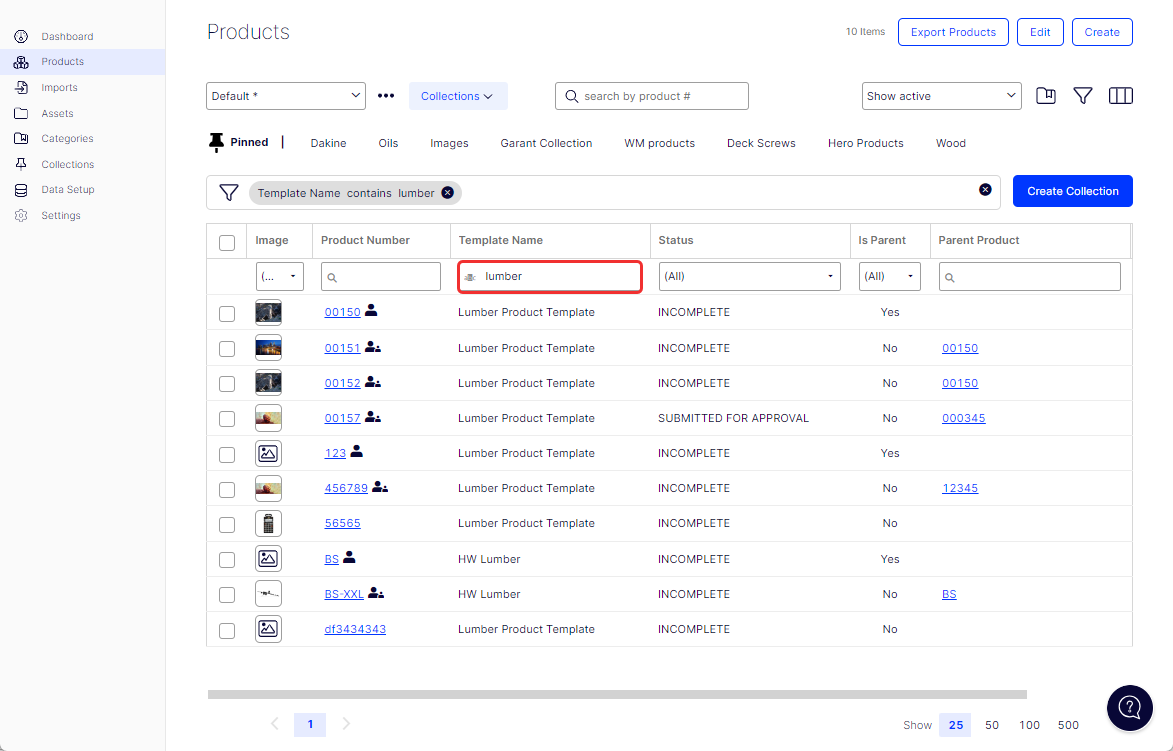1173x751 pixels.
Task: Open the Collections dropdown near the search bar
Action: (x=458, y=95)
